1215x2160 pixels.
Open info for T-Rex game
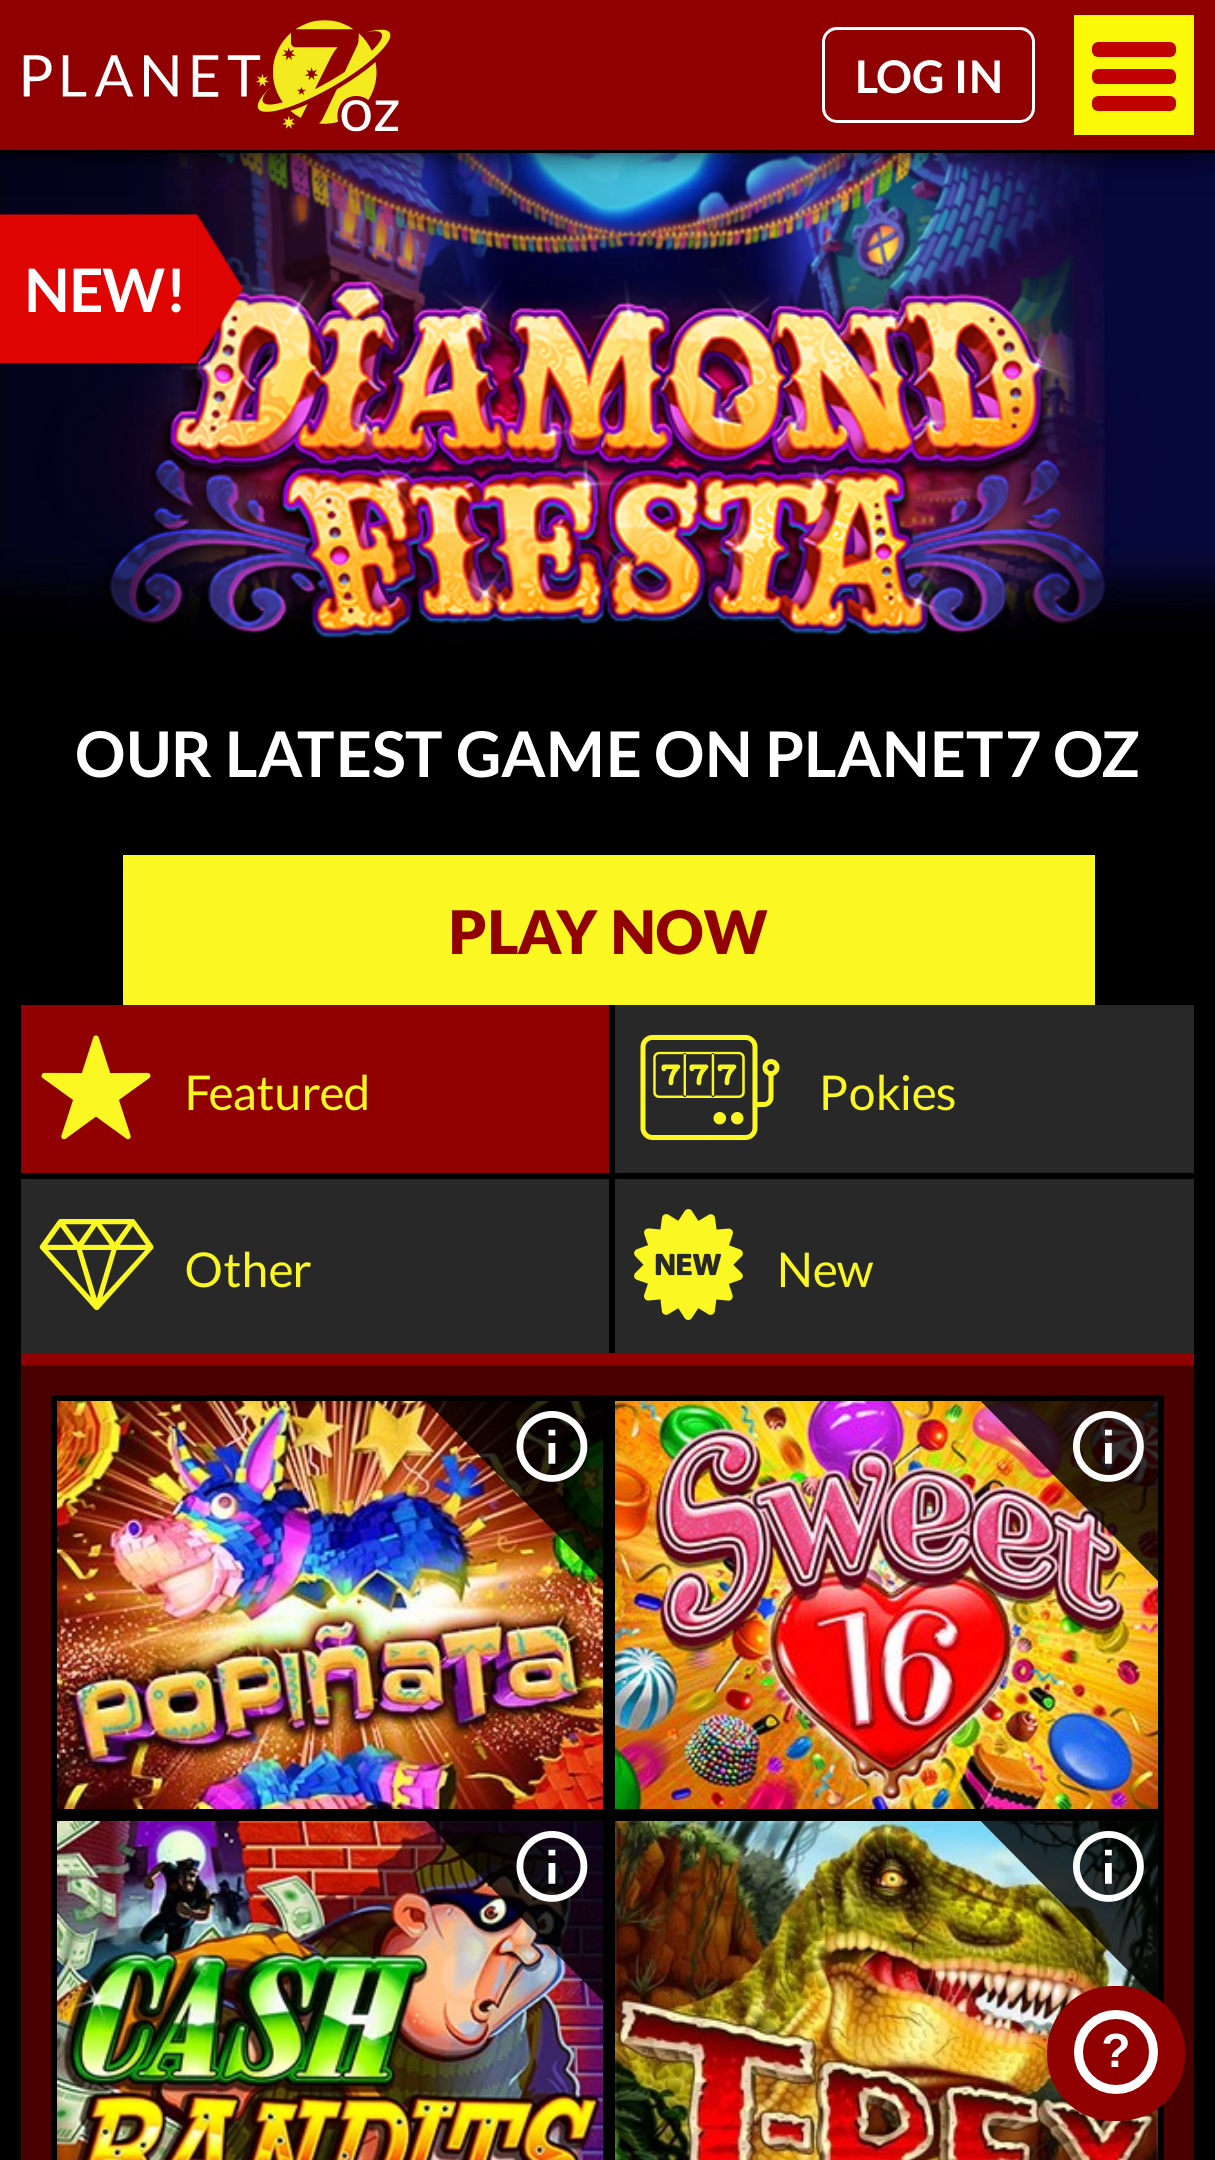coord(1108,1866)
